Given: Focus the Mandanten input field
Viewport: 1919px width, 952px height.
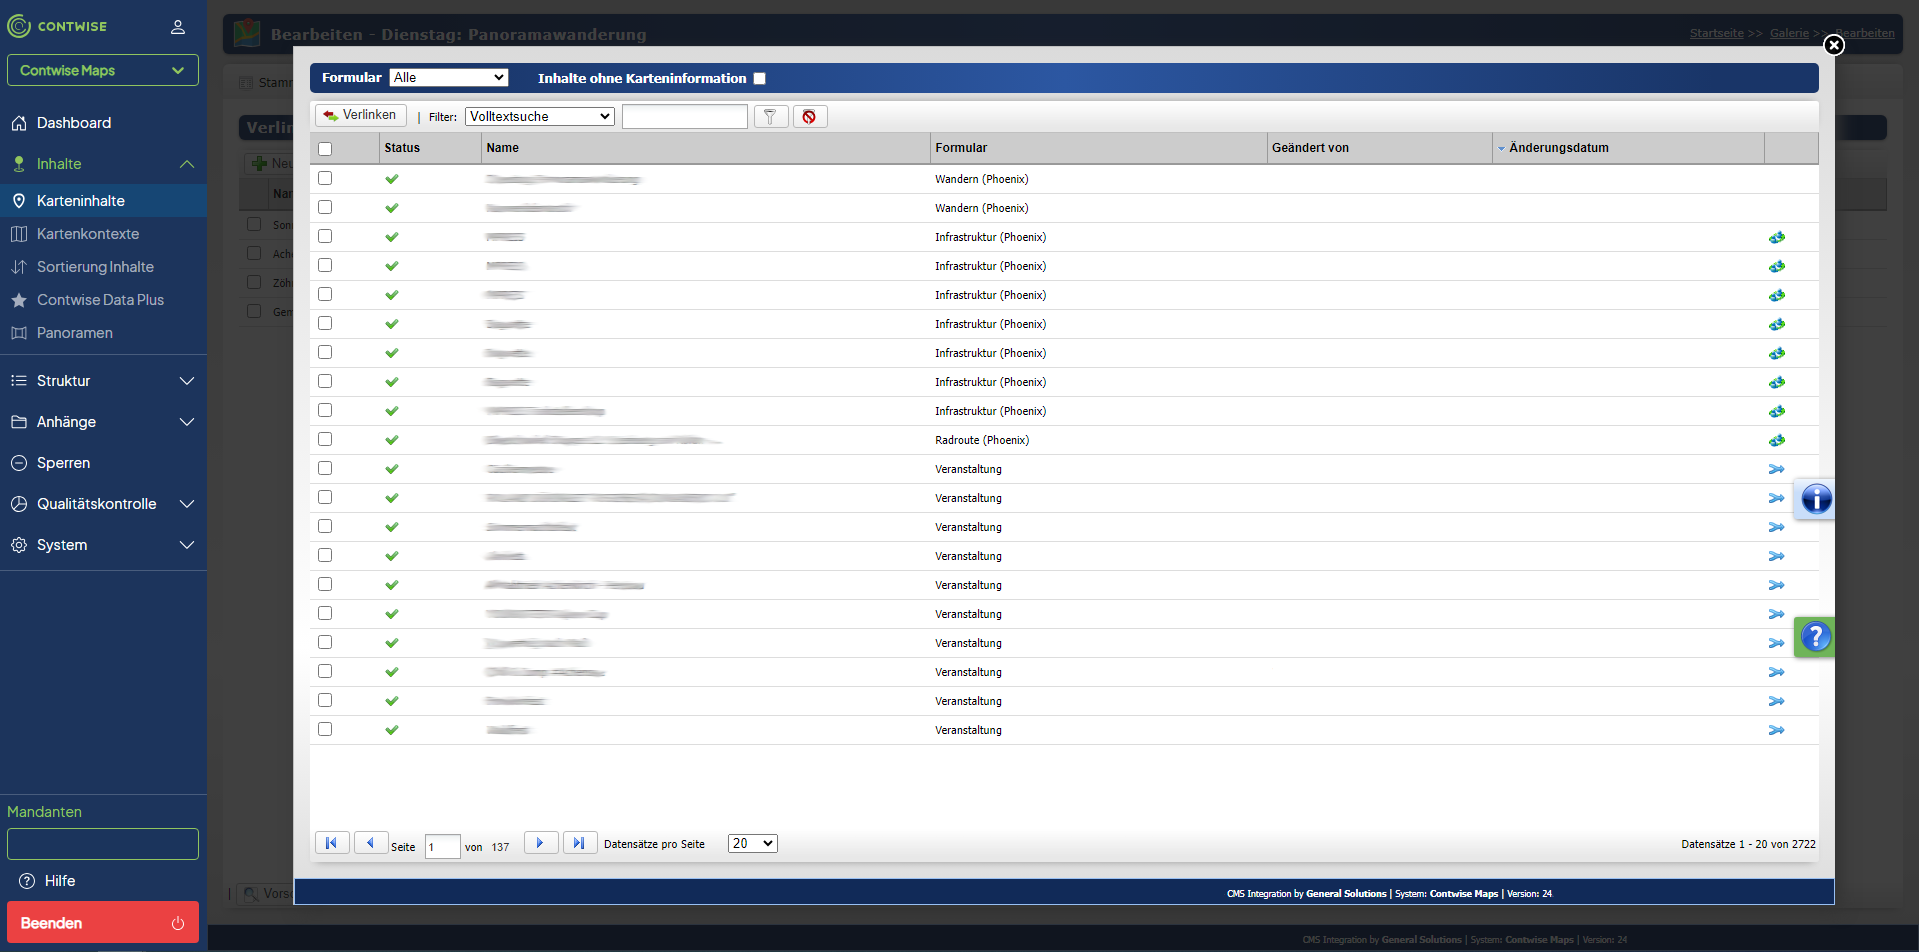Looking at the screenshot, I should (103, 844).
